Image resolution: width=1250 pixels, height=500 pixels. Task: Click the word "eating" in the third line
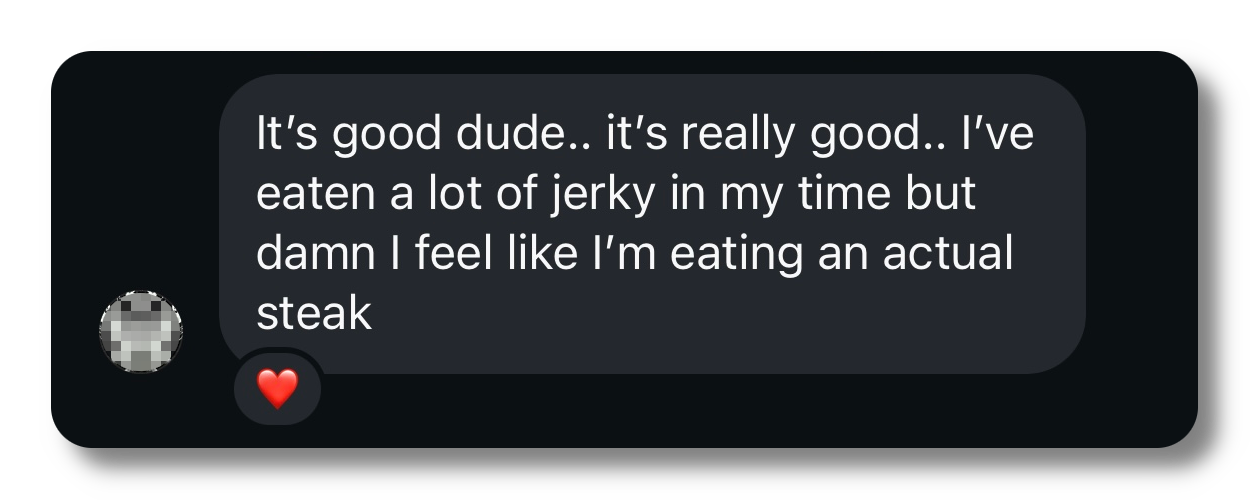pyautogui.click(x=735, y=254)
